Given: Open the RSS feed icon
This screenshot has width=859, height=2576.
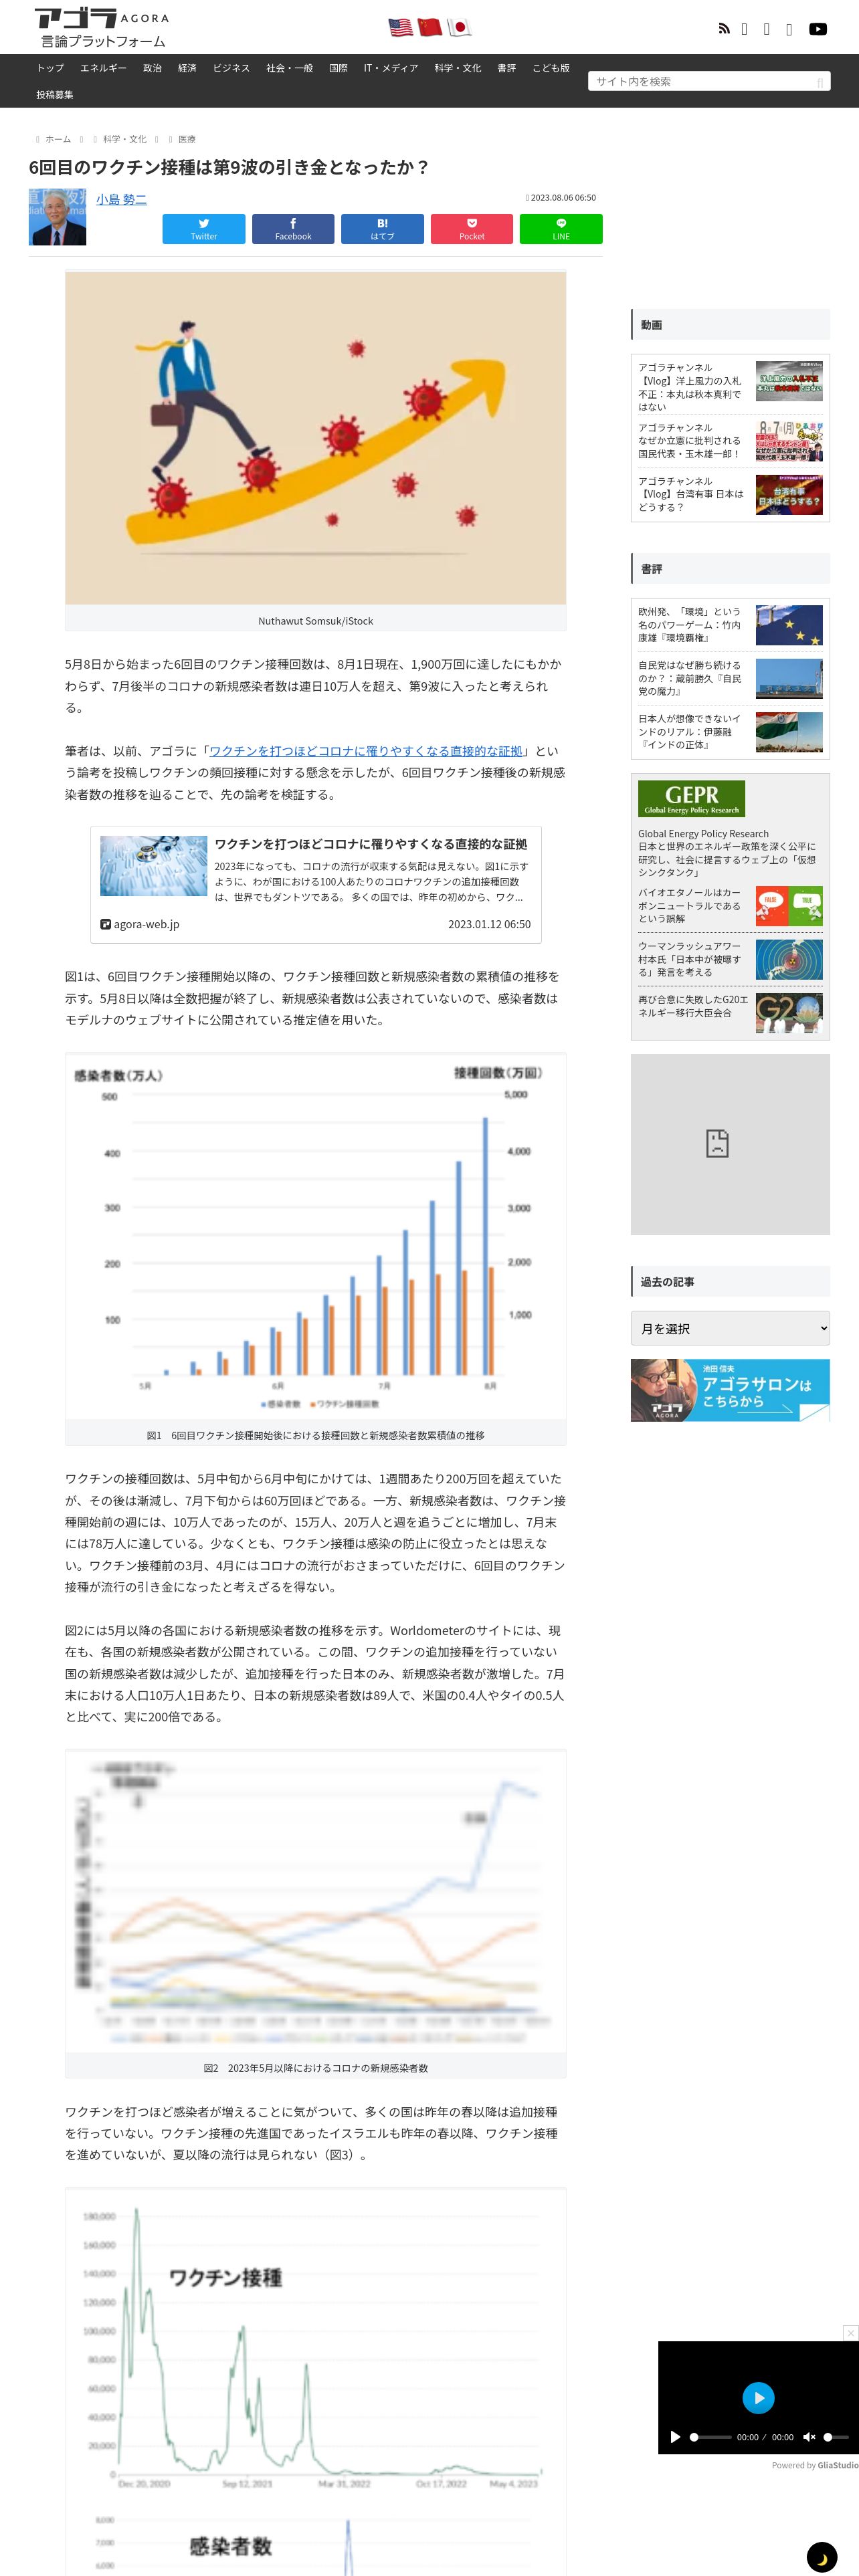Looking at the screenshot, I should [x=724, y=29].
